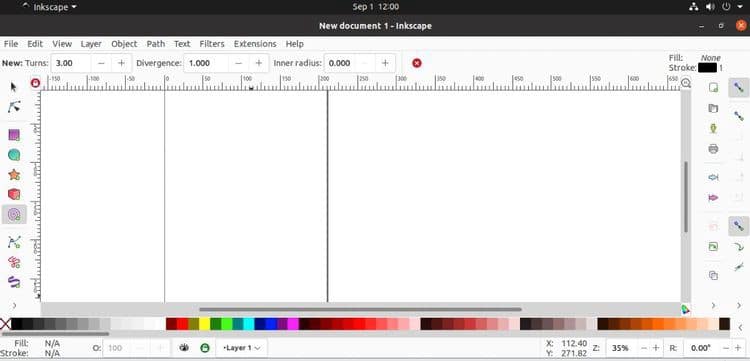
Task: Open the Layer menu
Action: pos(91,44)
